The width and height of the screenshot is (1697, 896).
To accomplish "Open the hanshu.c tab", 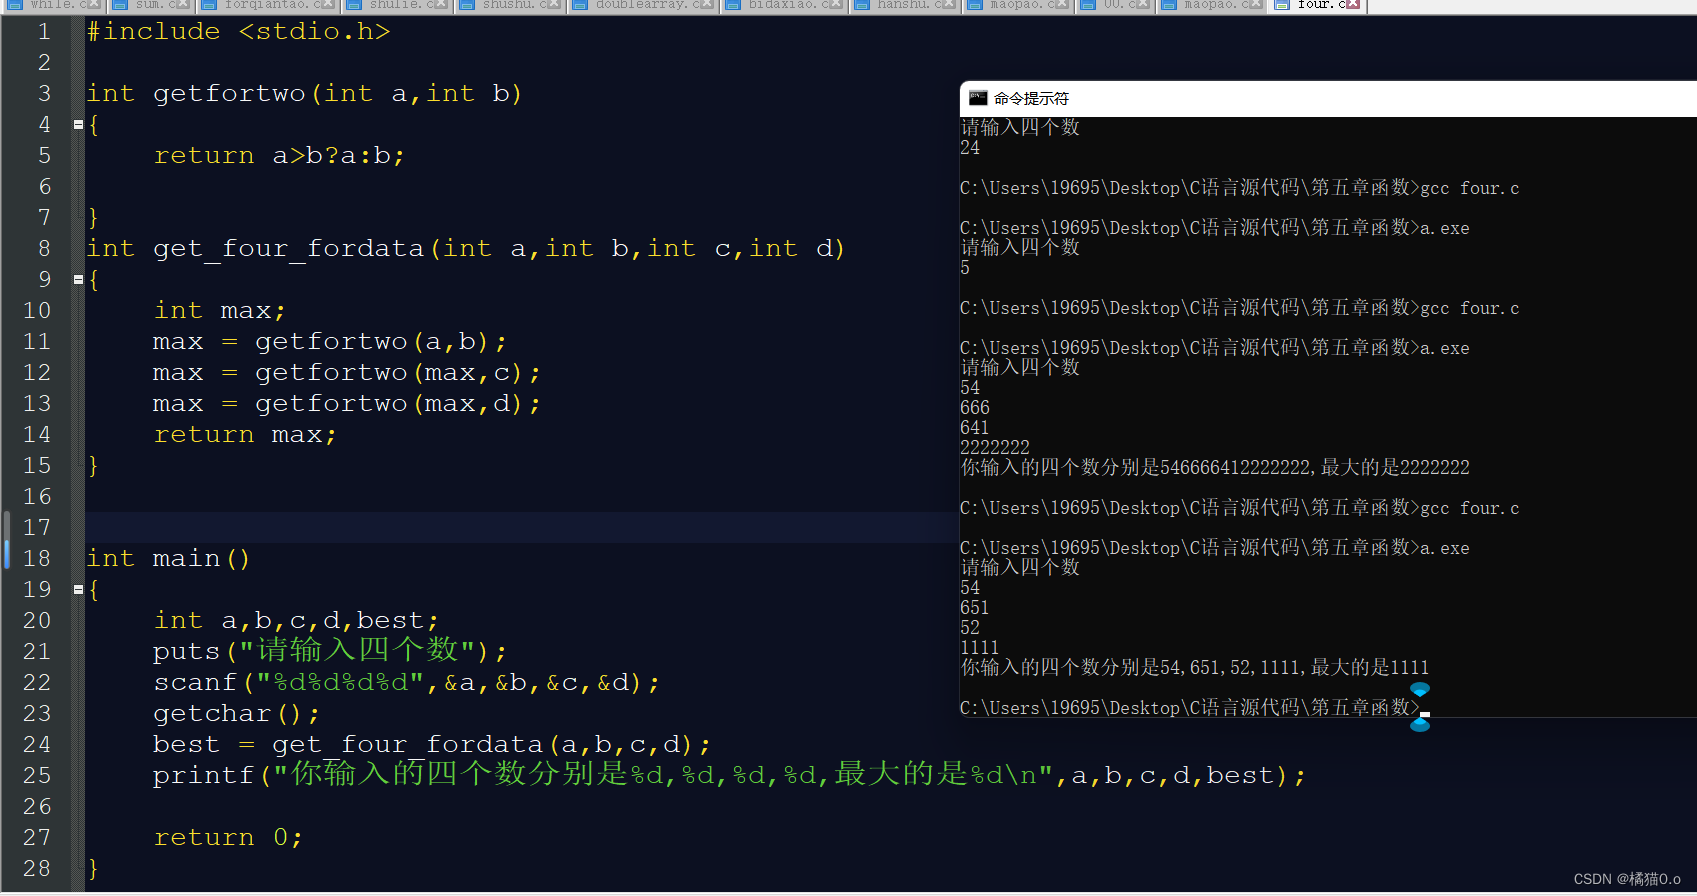I will coord(905,5).
